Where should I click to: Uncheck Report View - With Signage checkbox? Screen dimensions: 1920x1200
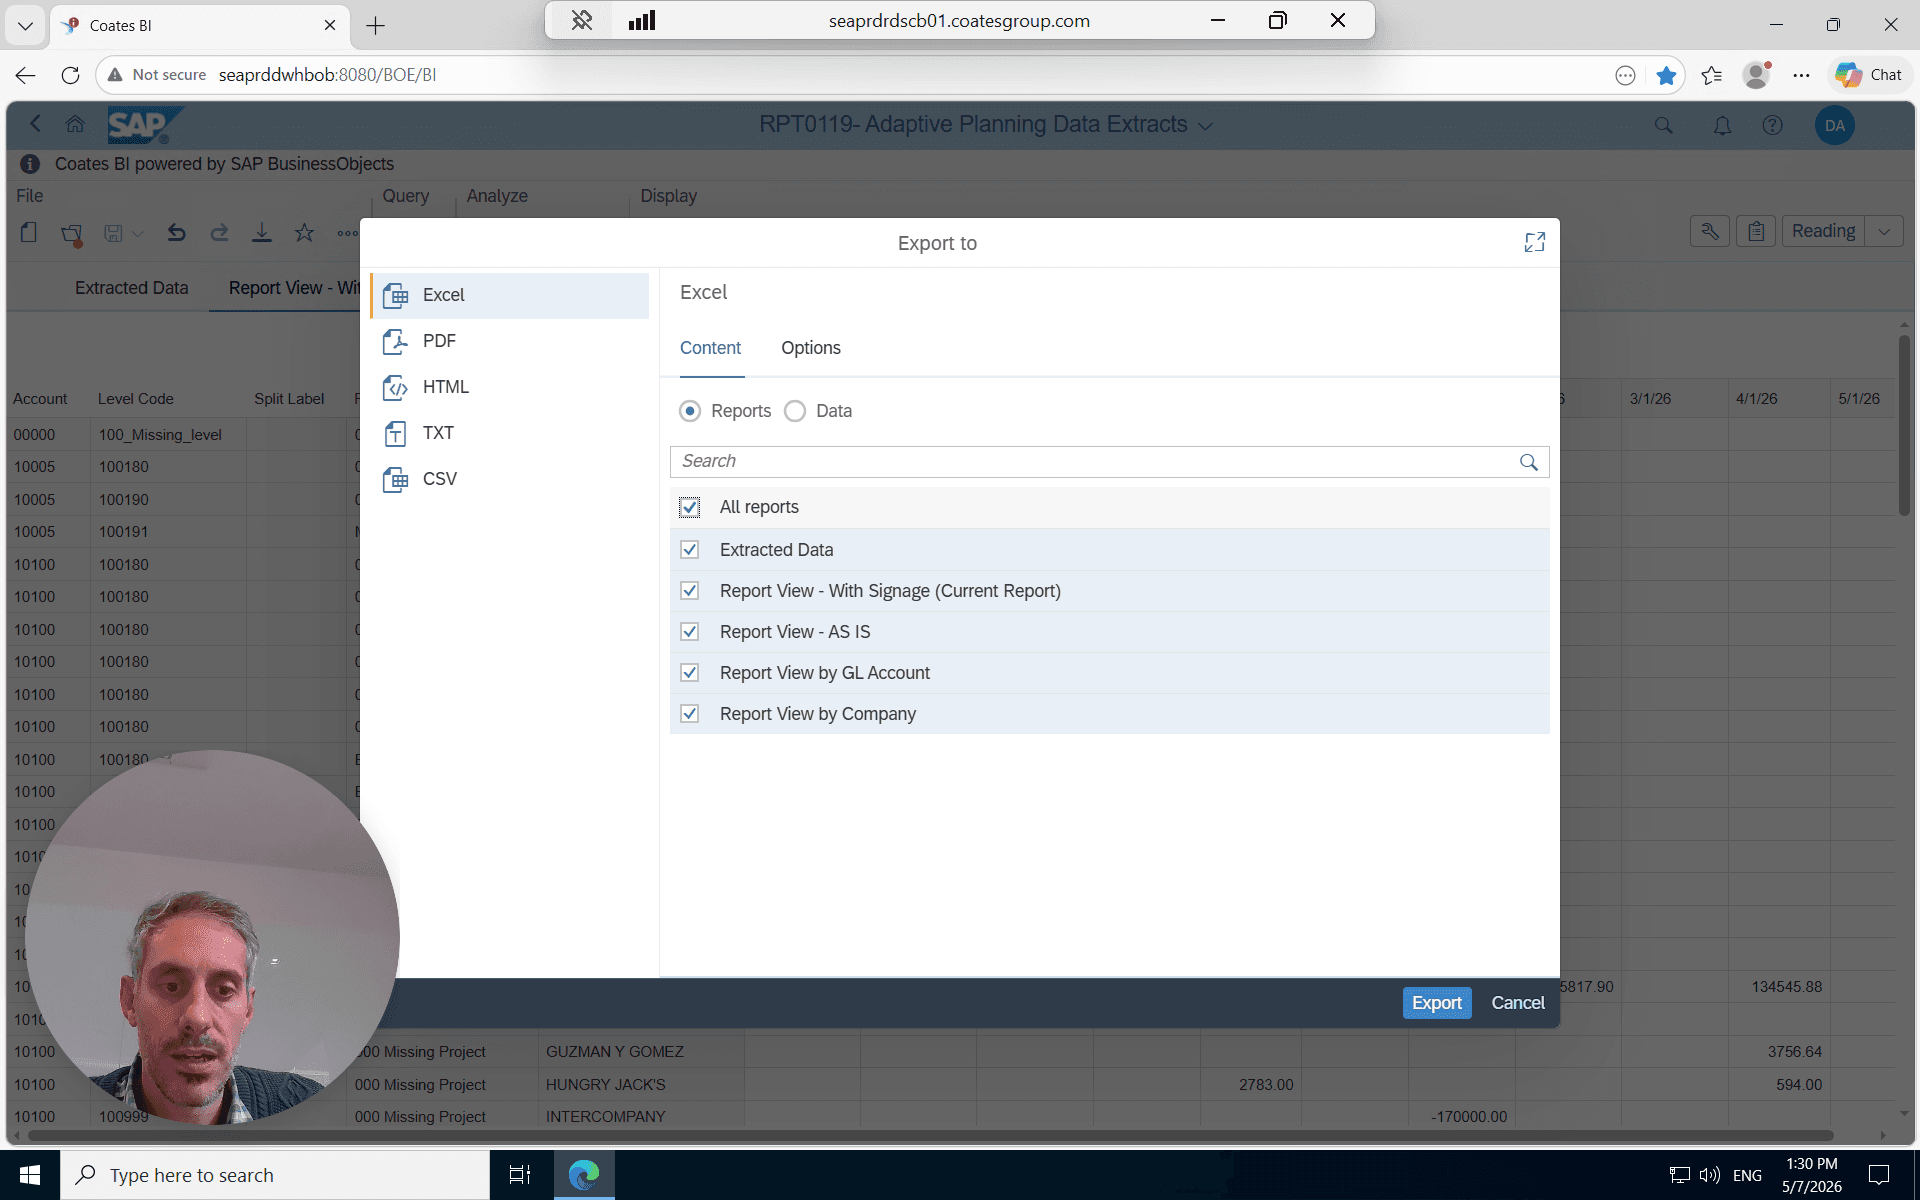[690, 591]
